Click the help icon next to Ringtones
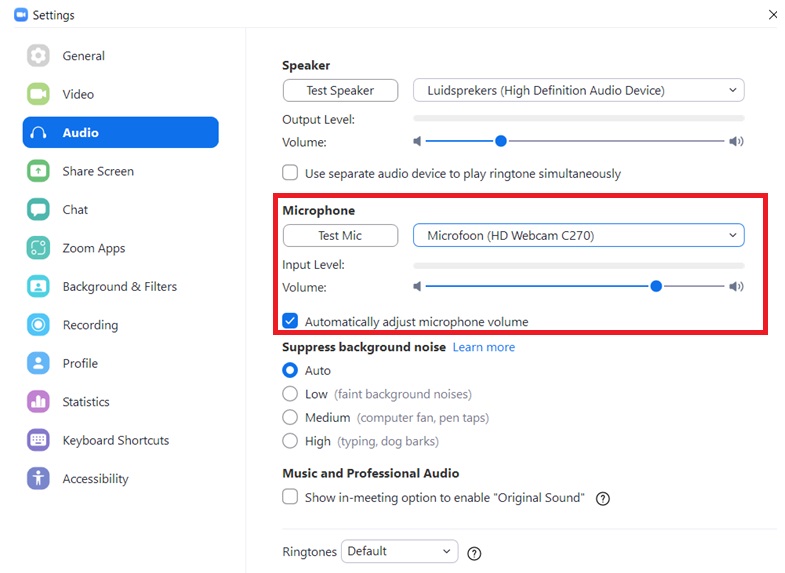785x573 pixels. click(475, 553)
